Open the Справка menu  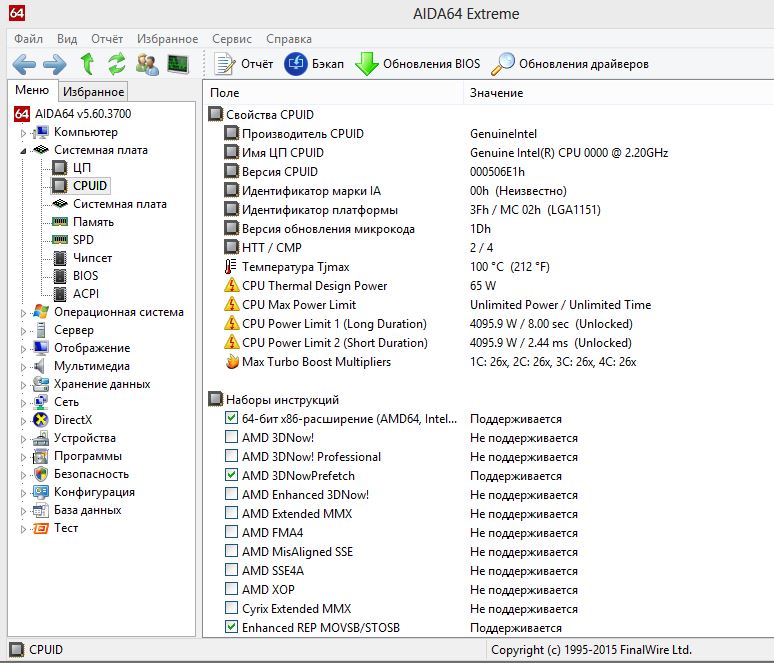coord(289,39)
